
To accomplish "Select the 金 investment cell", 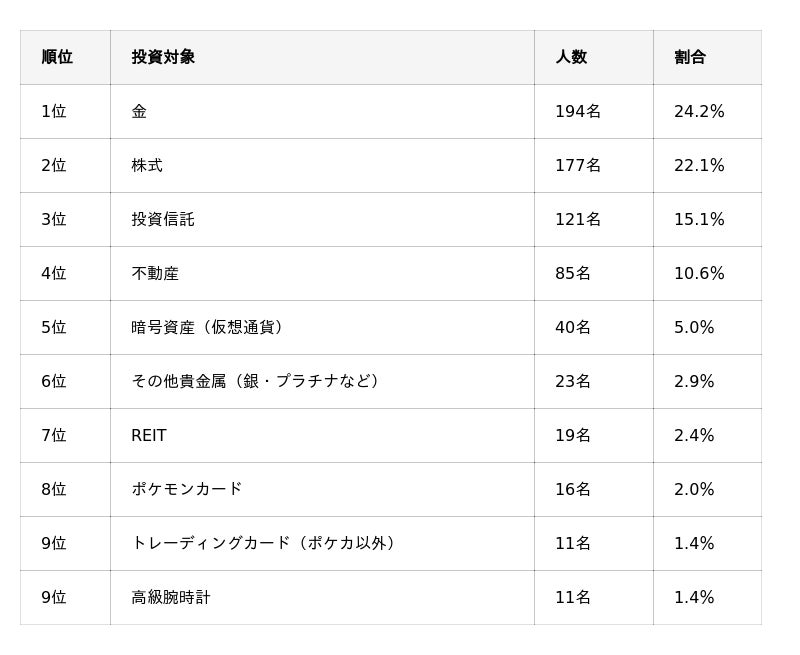I will click(x=139, y=111).
